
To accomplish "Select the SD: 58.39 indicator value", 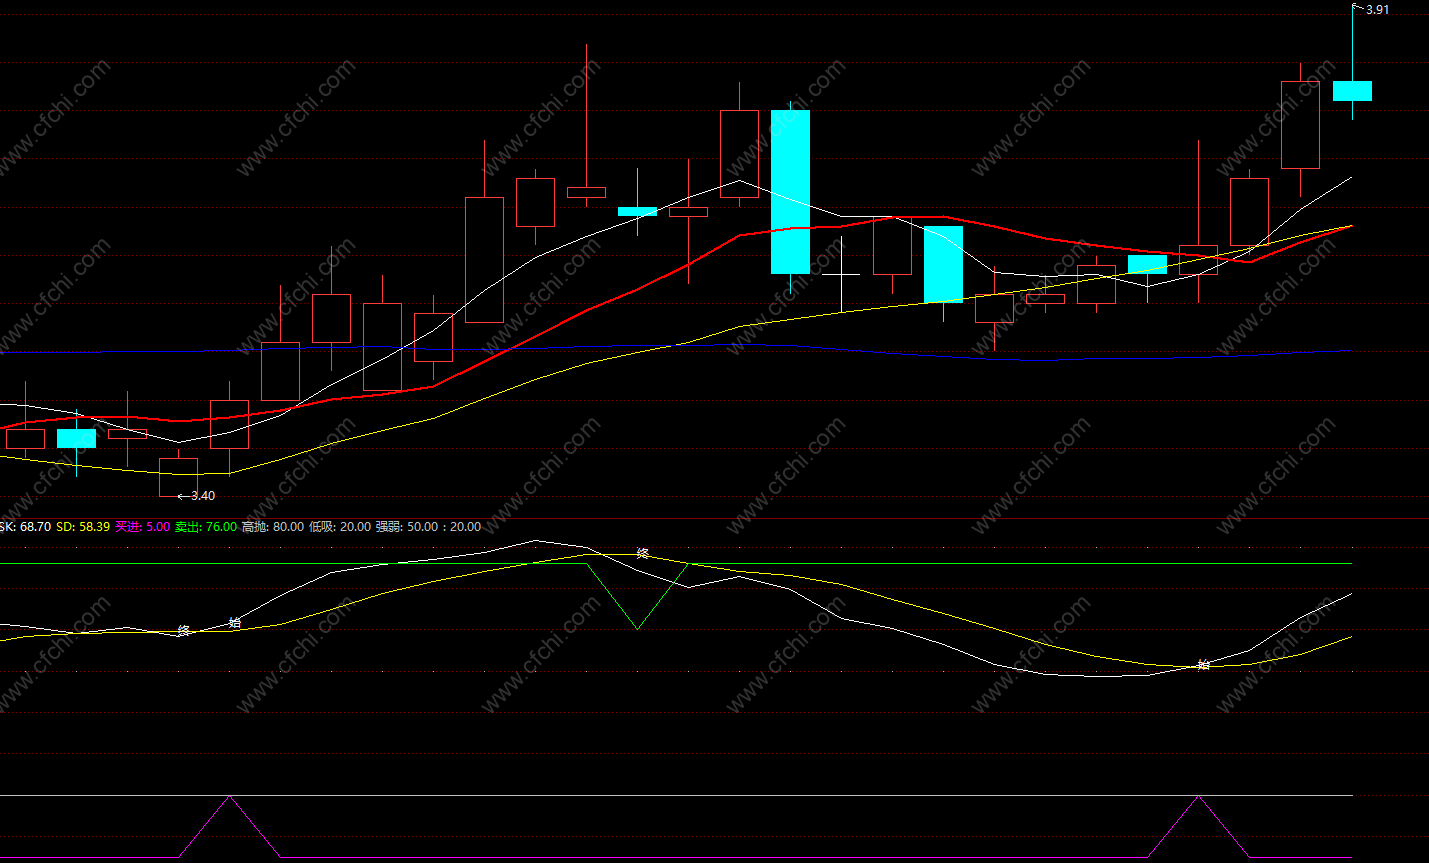I will pyautogui.click(x=83, y=527).
